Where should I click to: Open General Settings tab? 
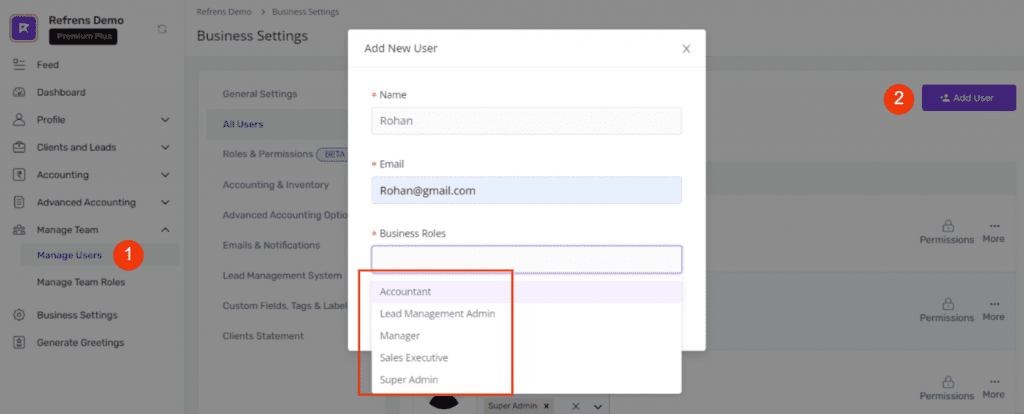pyautogui.click(x=260, y=94)
